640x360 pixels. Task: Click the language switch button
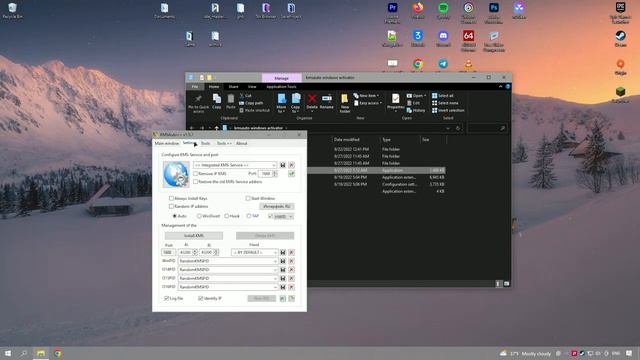tap(277, 207)
